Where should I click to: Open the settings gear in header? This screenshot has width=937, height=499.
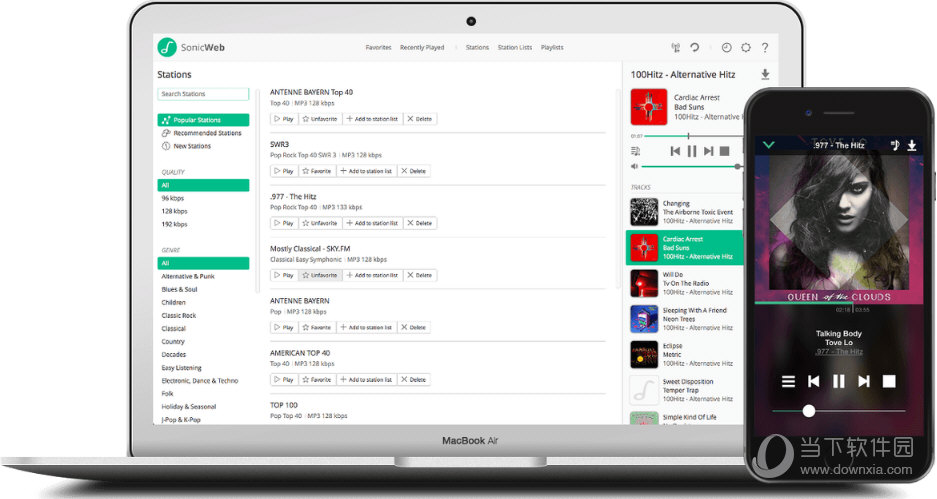(746, 47)
